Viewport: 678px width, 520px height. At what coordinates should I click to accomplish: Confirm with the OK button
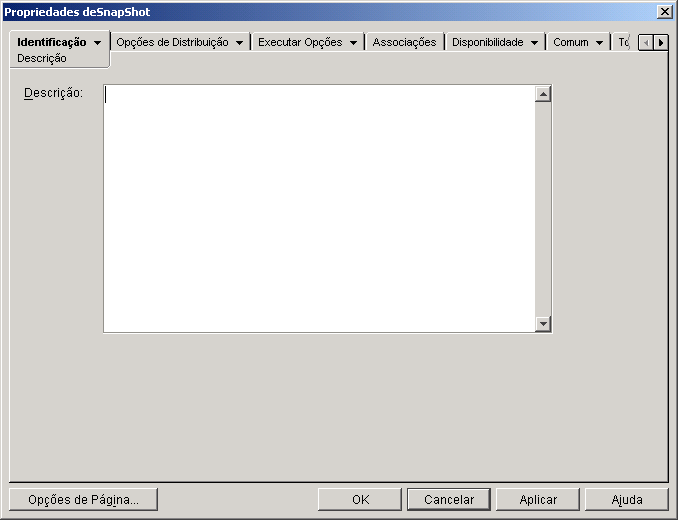pyautogui.click(x=360, y=500)
